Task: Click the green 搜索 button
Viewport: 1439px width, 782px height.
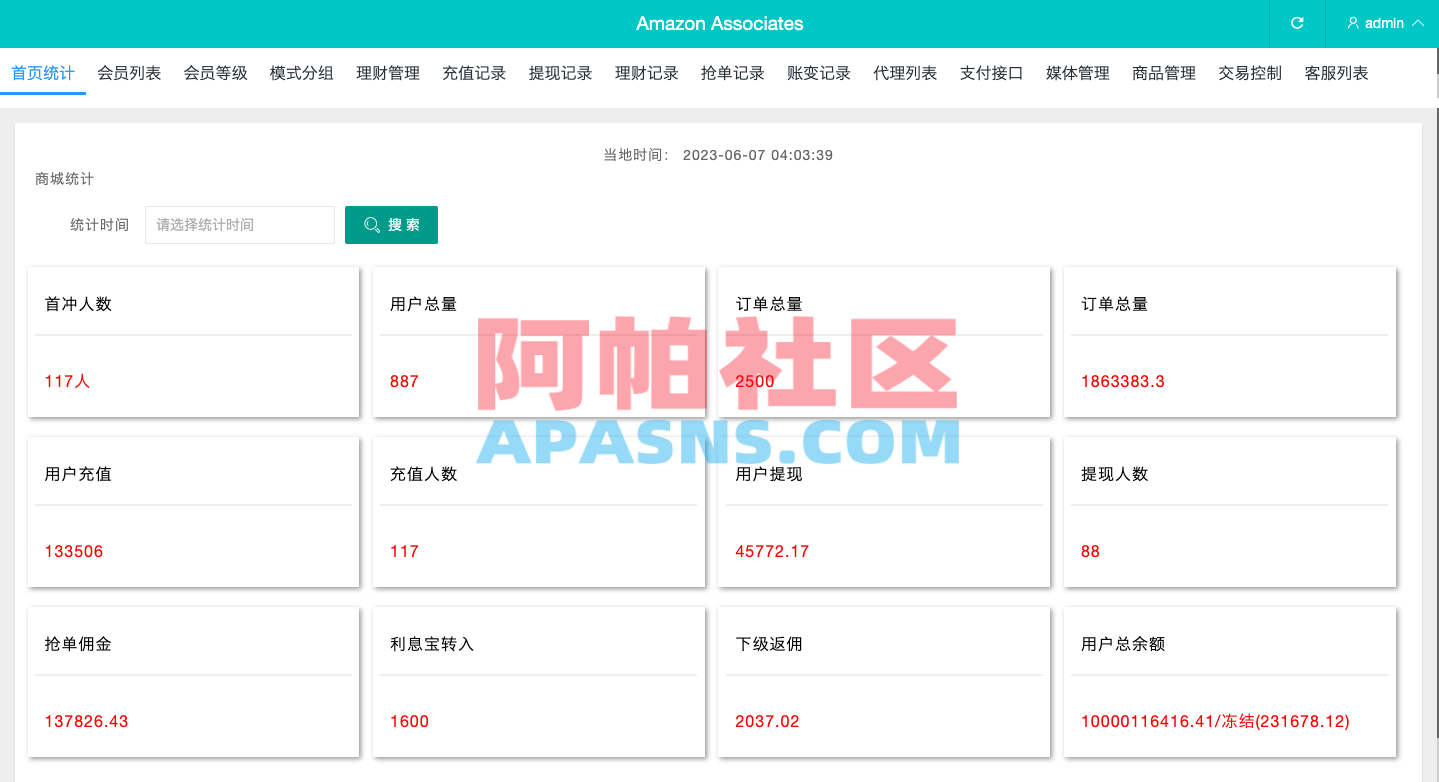Action: [x=391, y=225]
